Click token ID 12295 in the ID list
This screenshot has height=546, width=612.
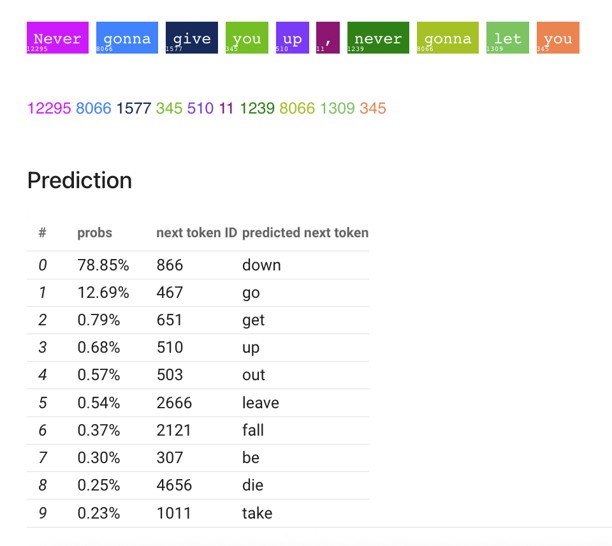coord(49,108)
